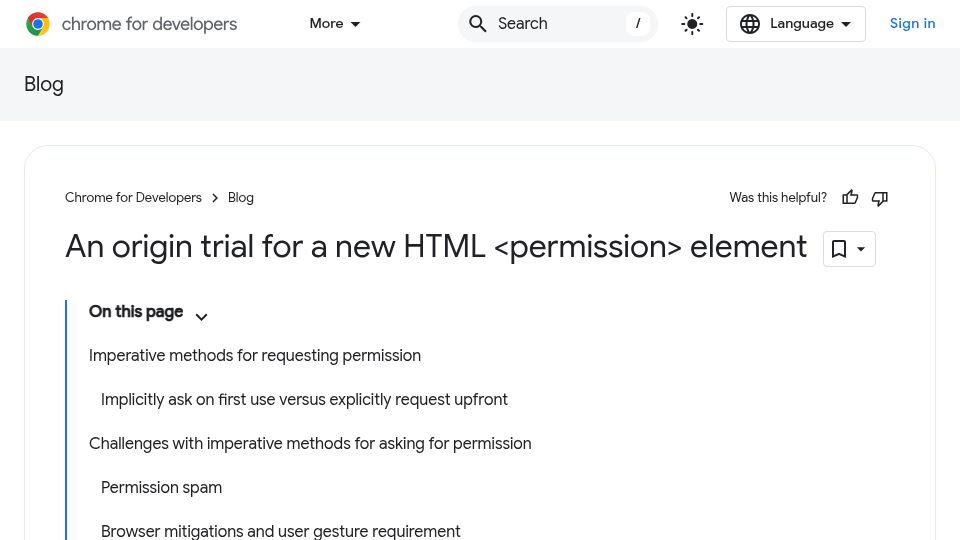Open the Blog breadcrumb link
Viewport: 960px width, 540px height.
point(241,198)
